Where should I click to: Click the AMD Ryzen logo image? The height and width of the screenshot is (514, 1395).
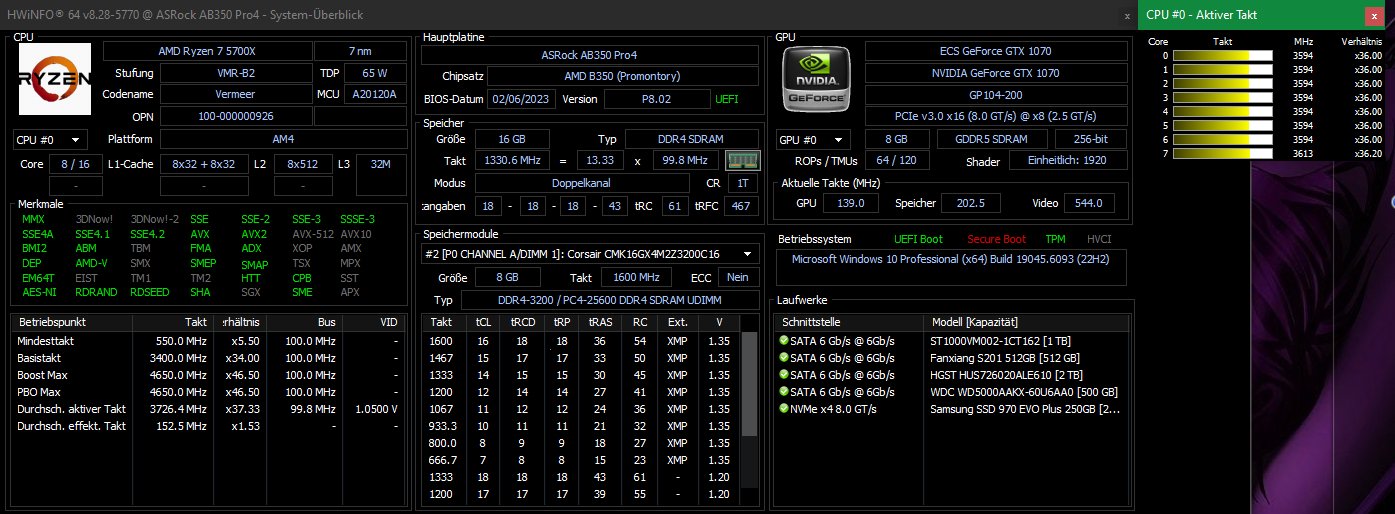pos(55,79)
